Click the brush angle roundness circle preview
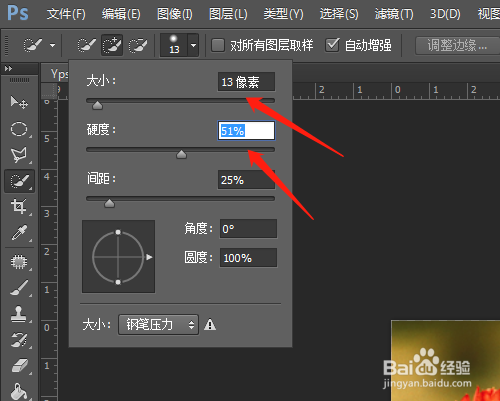 [x=119, y=257]
